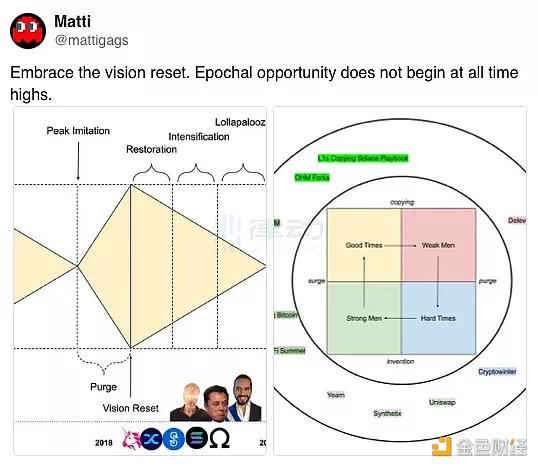Click the man with sash photo
The height and width of the screenshot is (467, 538).
[x=243, y=398]
